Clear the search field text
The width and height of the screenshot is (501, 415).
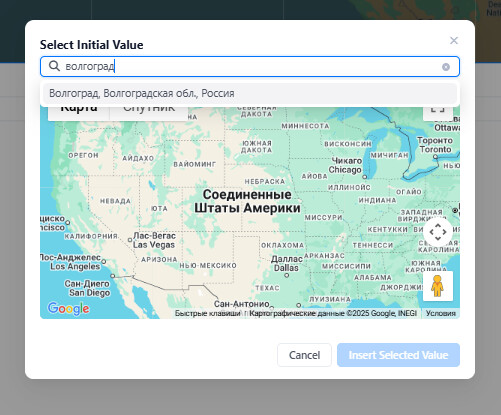click(446, 67)
